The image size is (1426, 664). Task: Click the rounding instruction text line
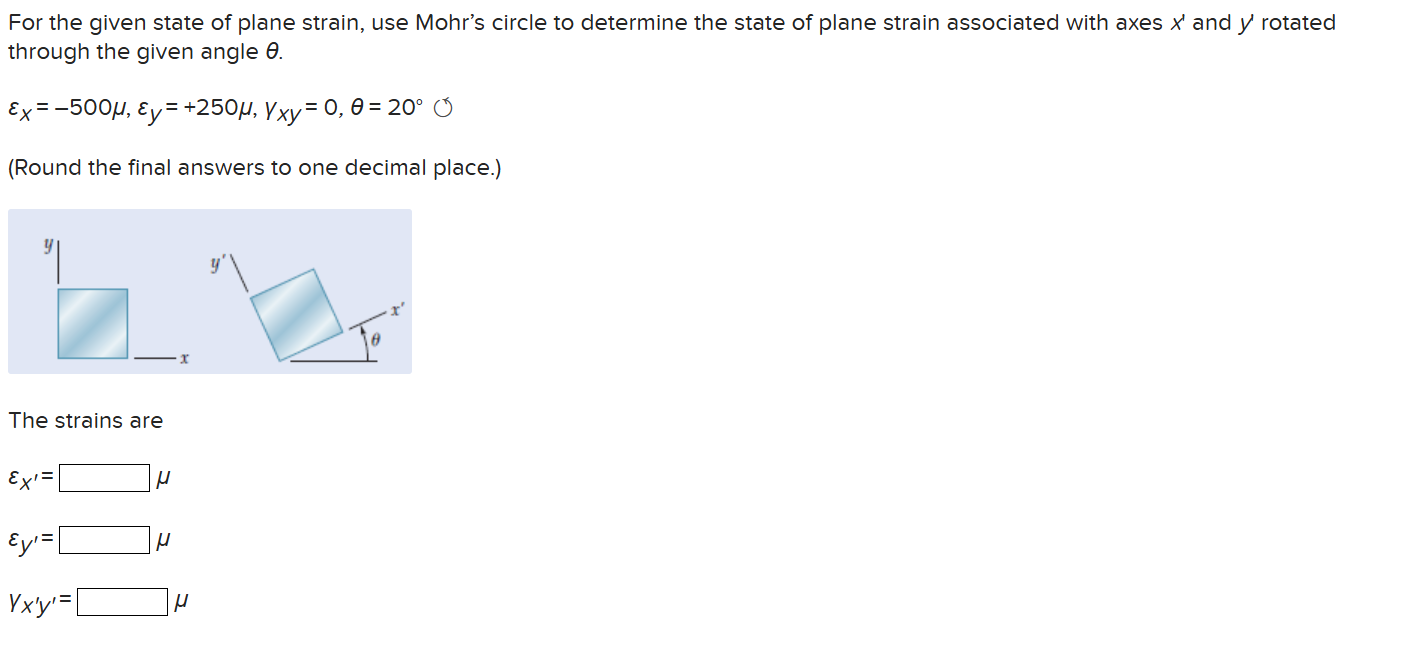pyautogui.click(x=254, y=167)
